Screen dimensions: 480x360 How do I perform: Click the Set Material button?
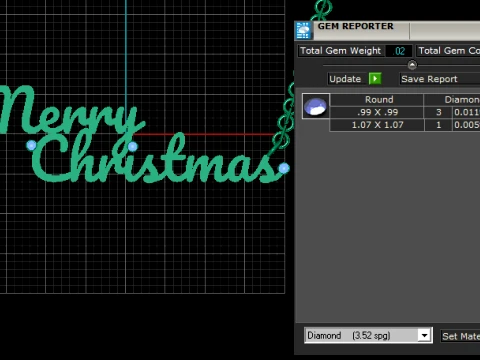pyautogui.click(x=461, y=336)
